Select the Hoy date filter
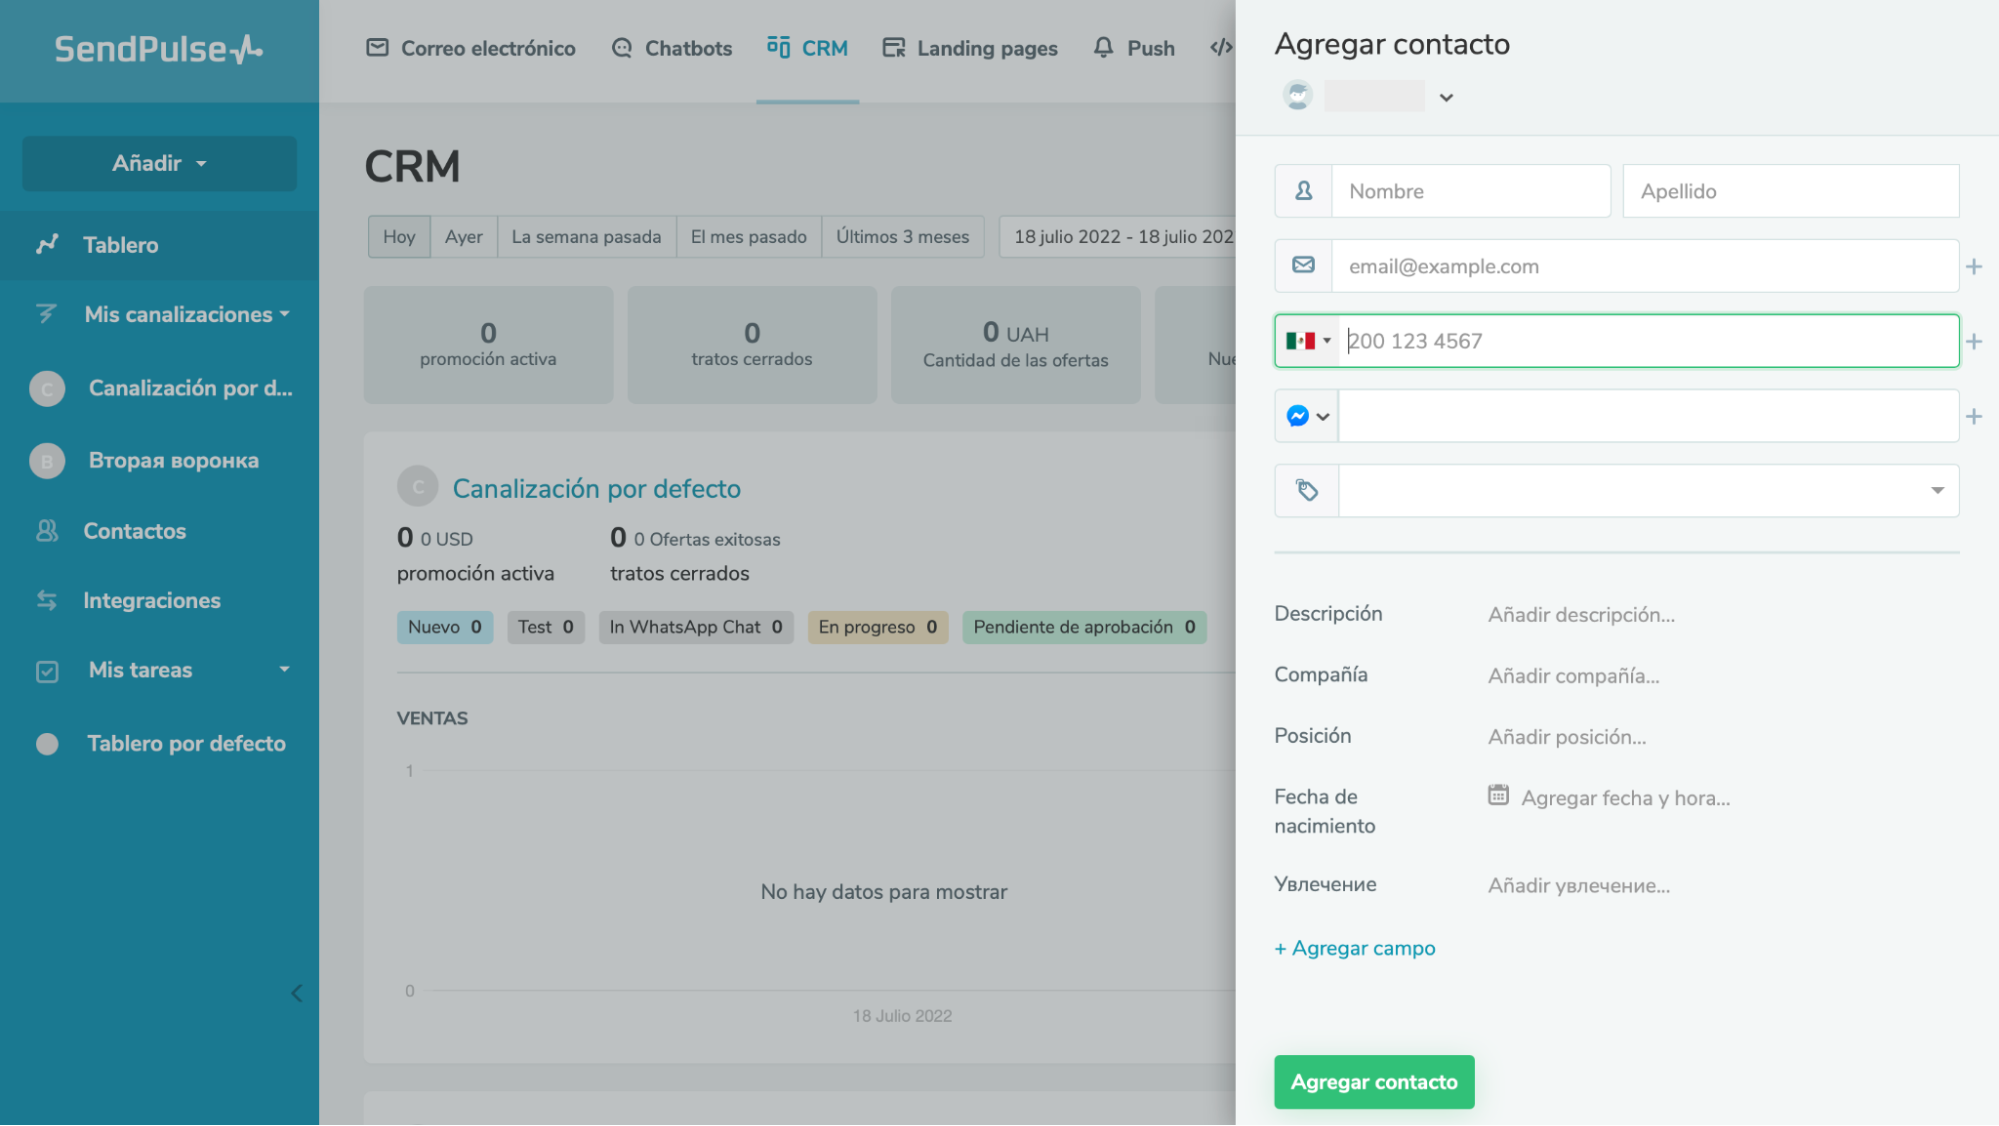Image resolution: width=1999 pixels, height=1126 pixels. click(x=399, y=237)
